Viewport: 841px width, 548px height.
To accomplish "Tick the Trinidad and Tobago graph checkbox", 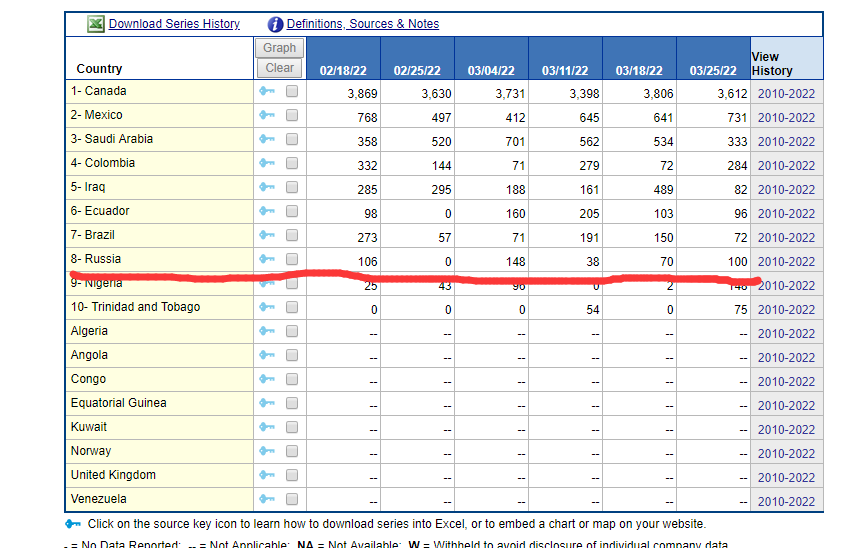I will pos(292,307).
